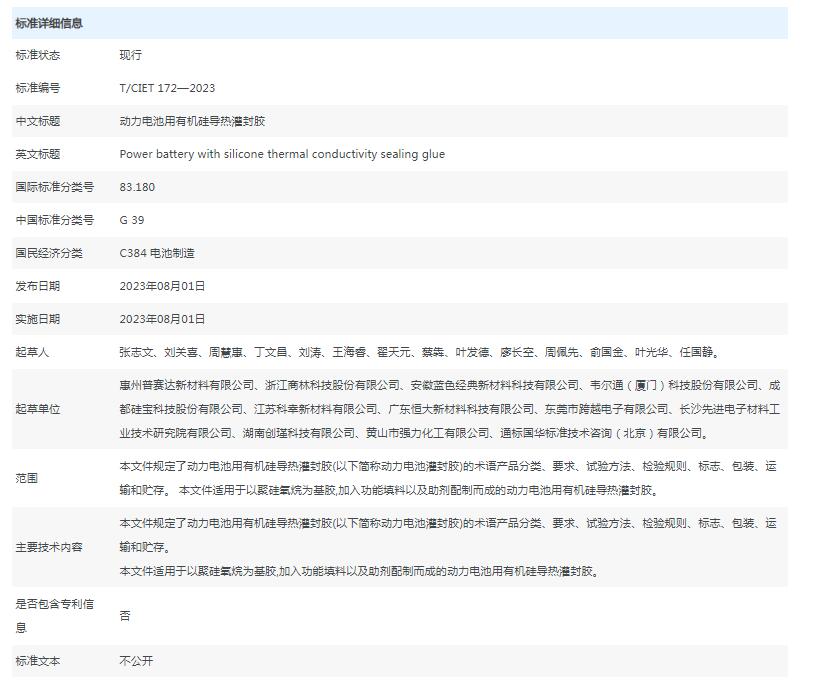Click the 标准详细信息 section header

point(49,23)
